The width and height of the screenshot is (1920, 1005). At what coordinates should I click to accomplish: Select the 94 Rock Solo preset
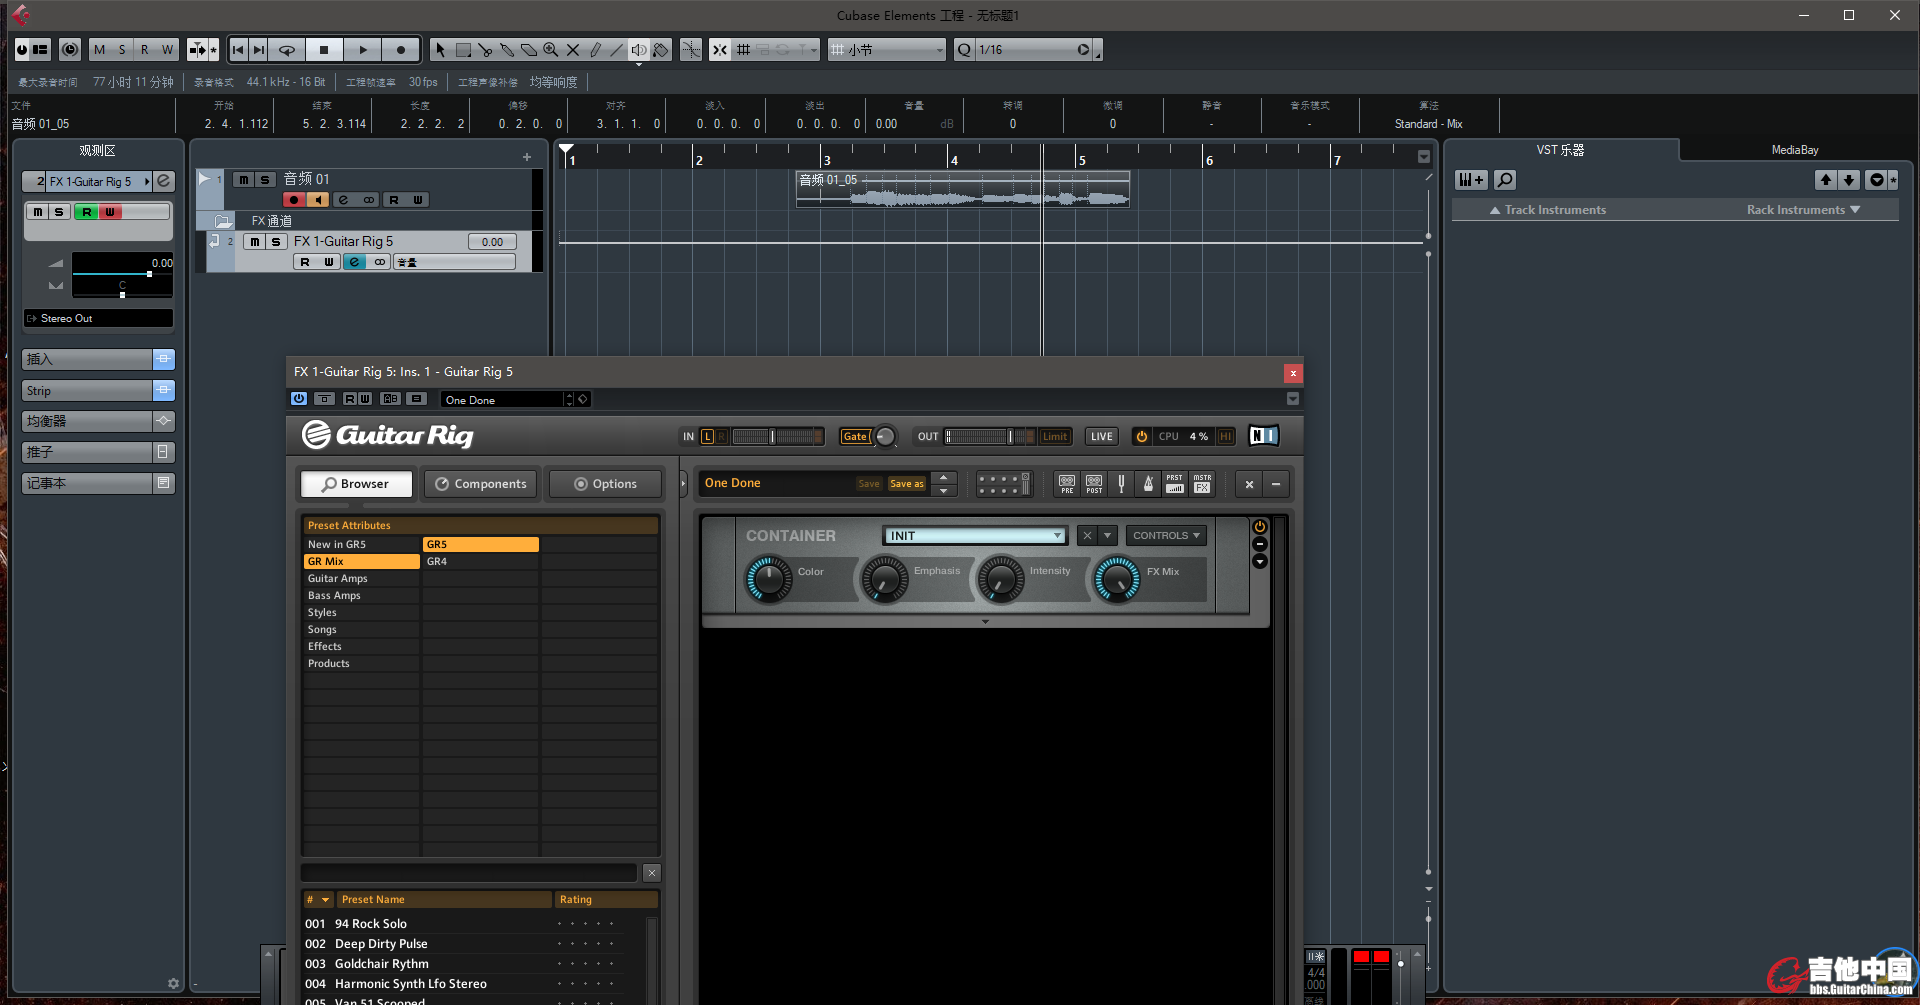[370, 924]
